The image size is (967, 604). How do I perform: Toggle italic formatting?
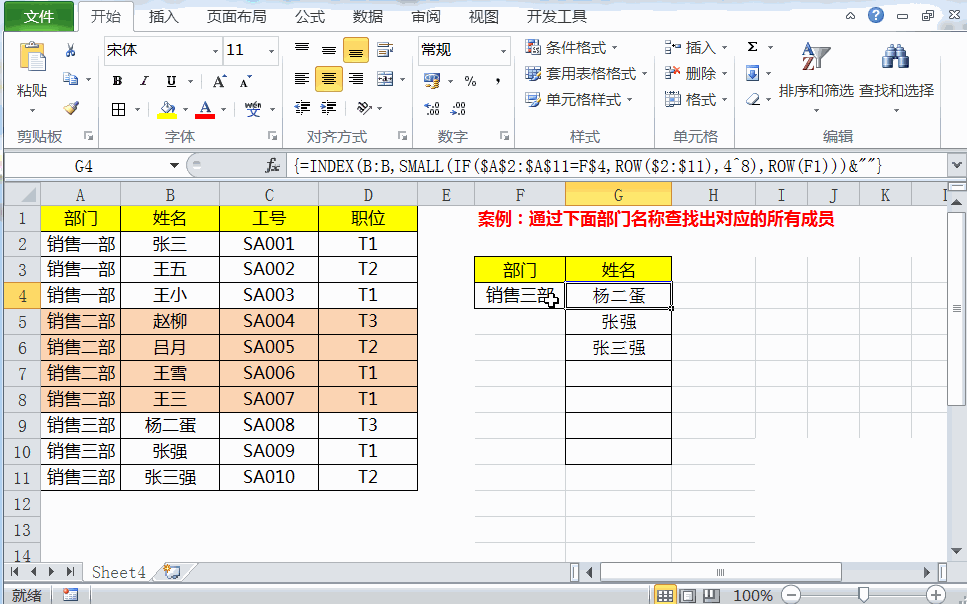pyautogui.click(x=144, y=81)
